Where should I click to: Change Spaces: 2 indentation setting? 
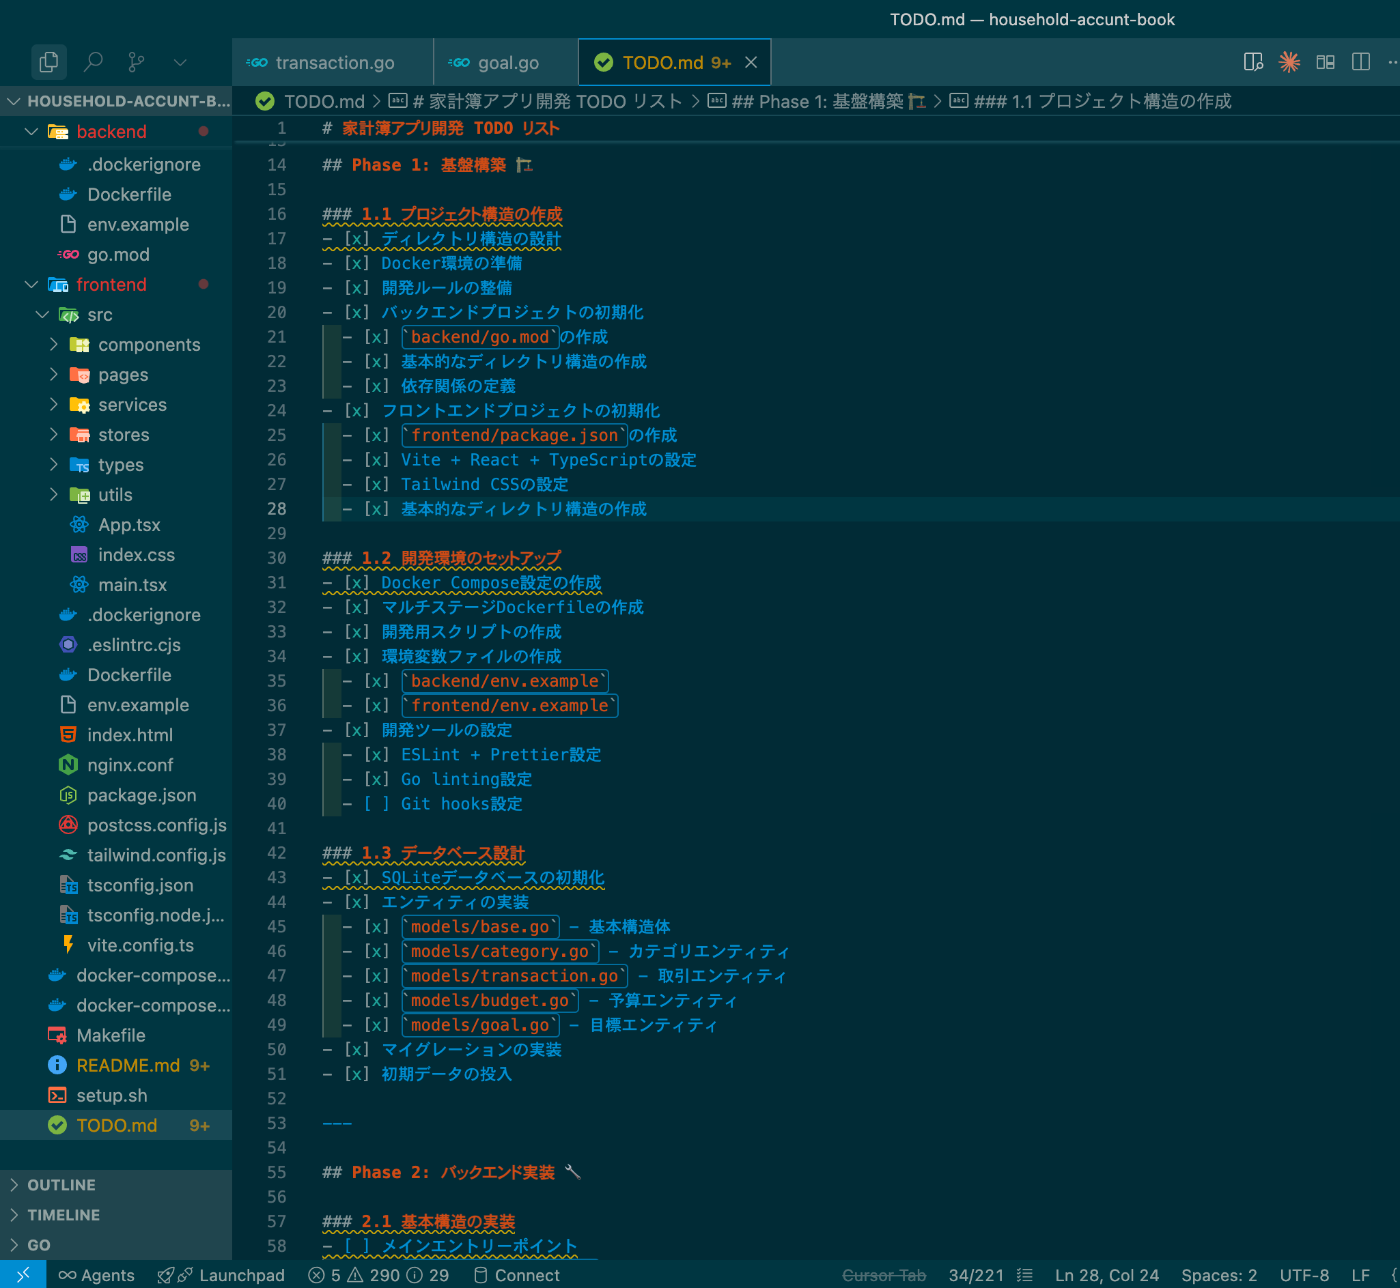click(1219, 1275)
